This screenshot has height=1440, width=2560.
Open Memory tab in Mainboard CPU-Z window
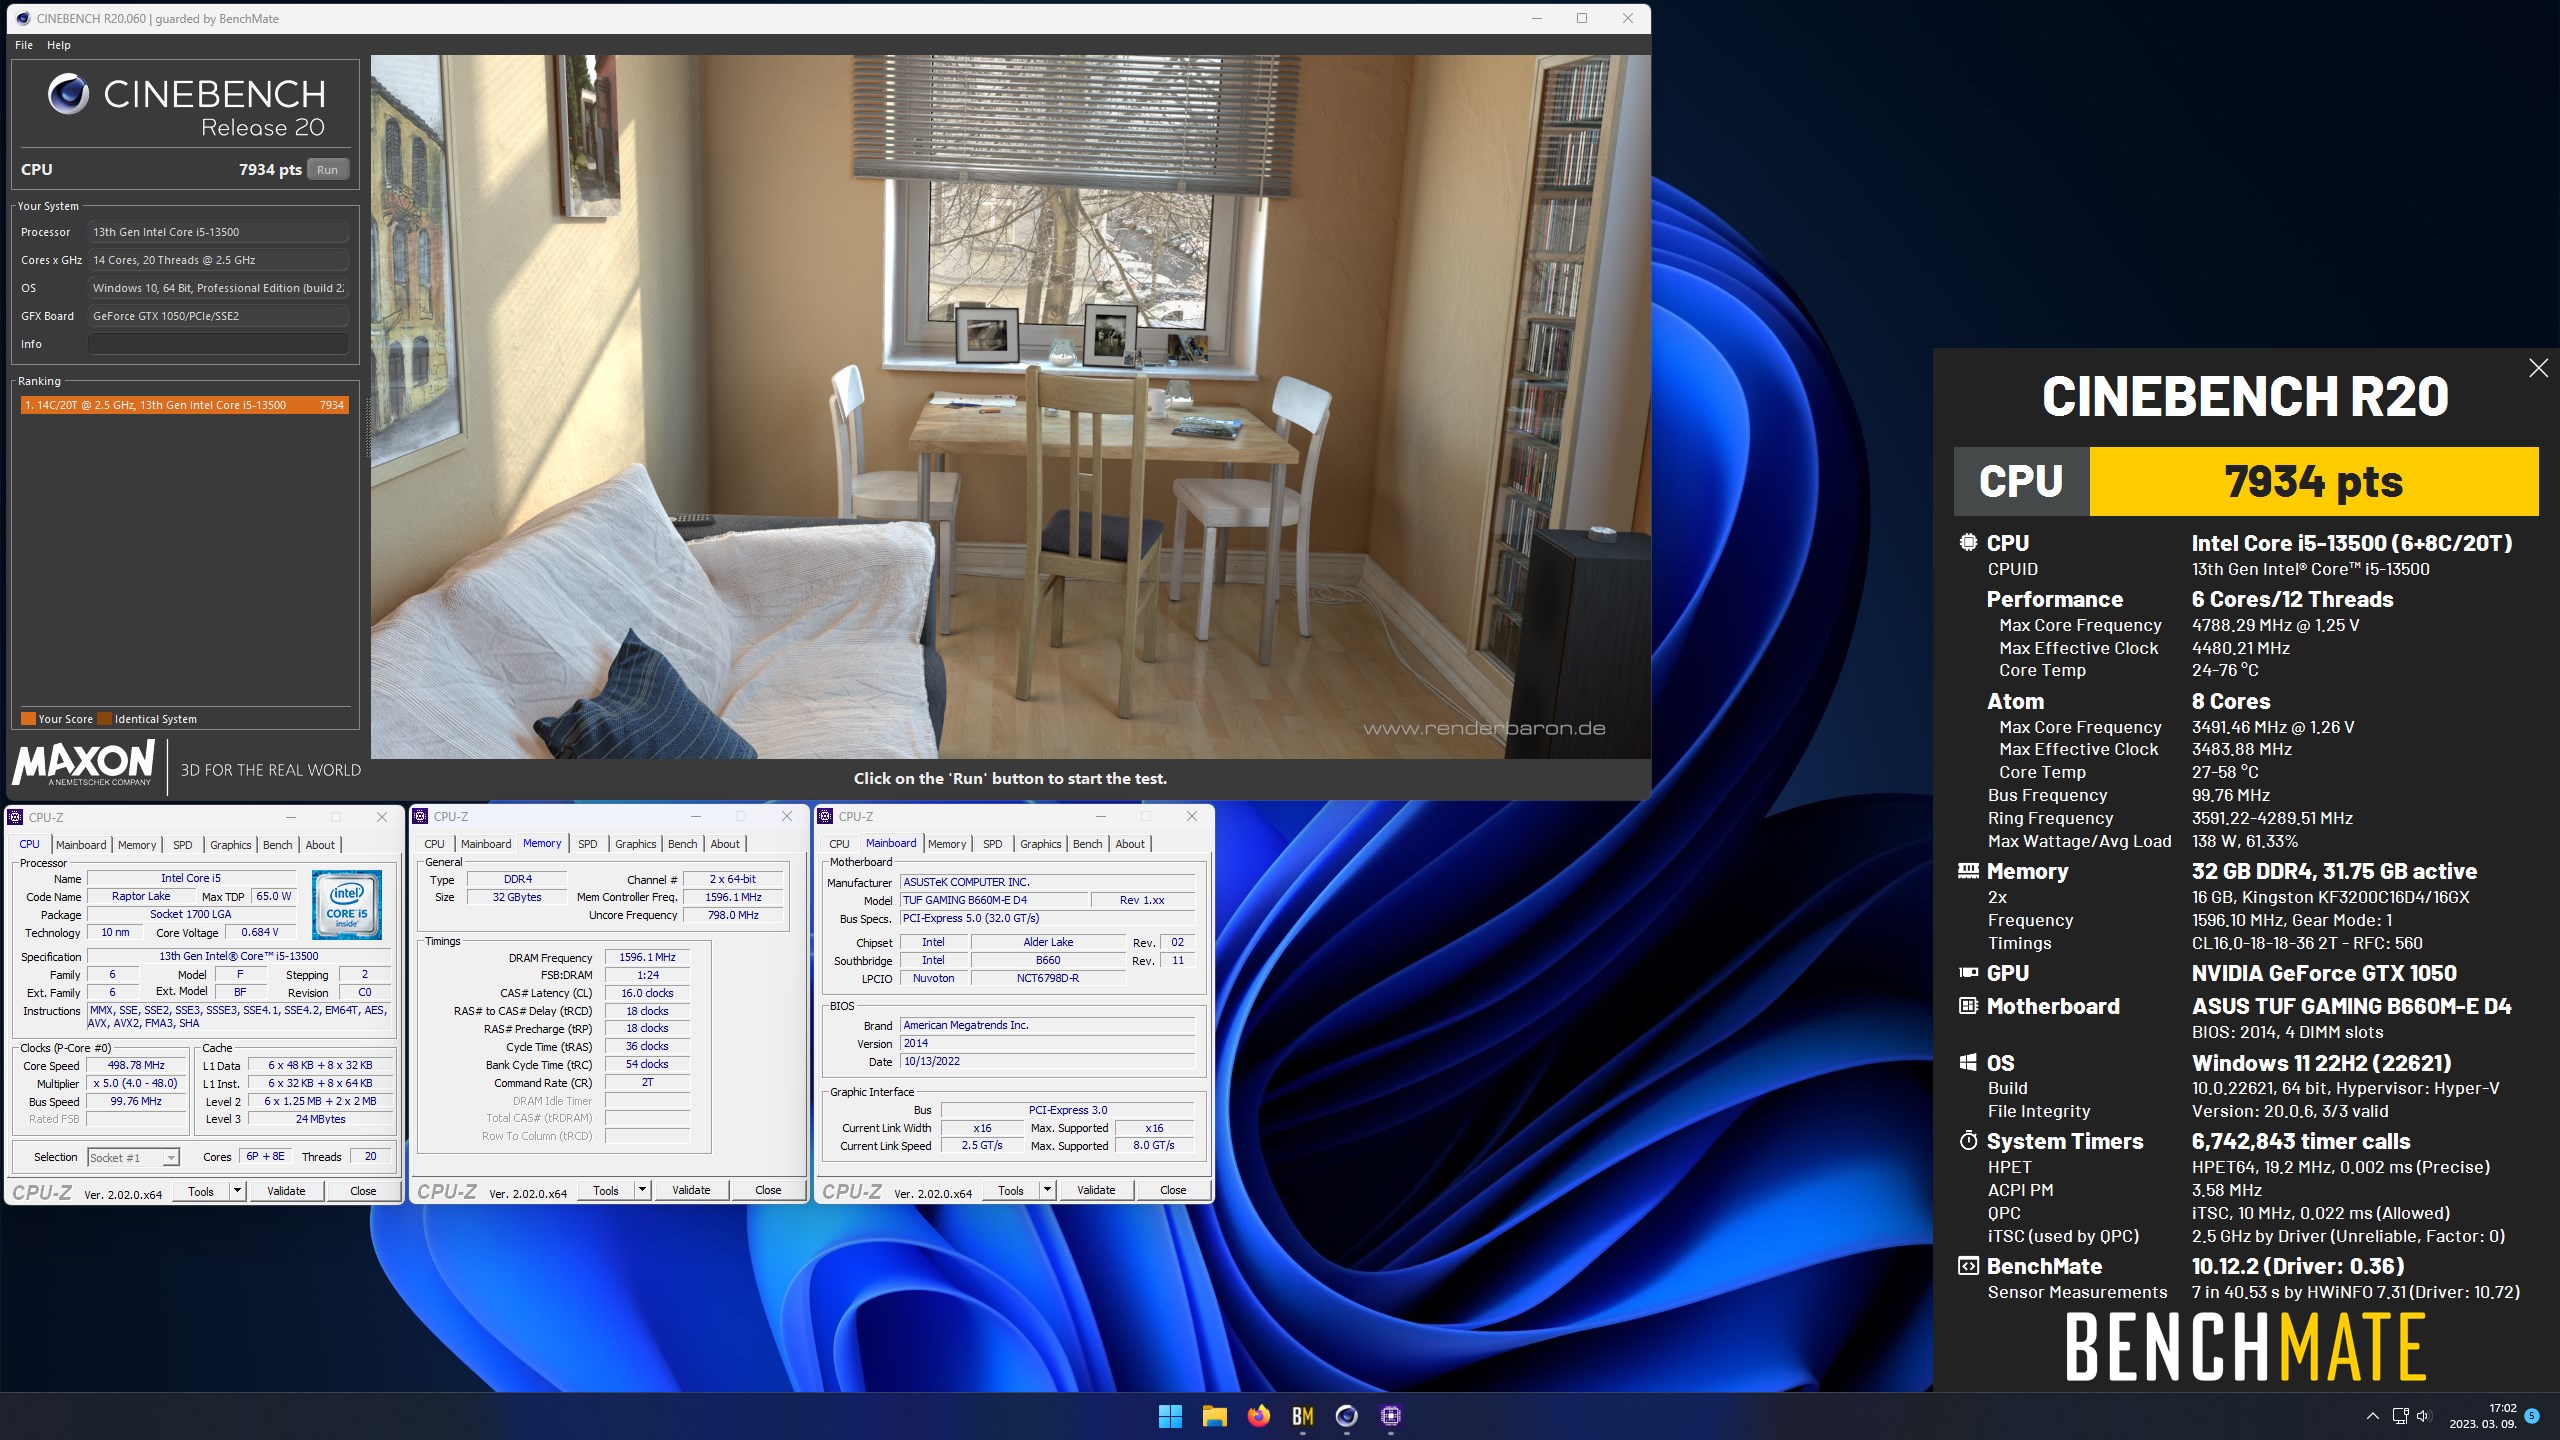pyautogui.click(x=947, y=844)
